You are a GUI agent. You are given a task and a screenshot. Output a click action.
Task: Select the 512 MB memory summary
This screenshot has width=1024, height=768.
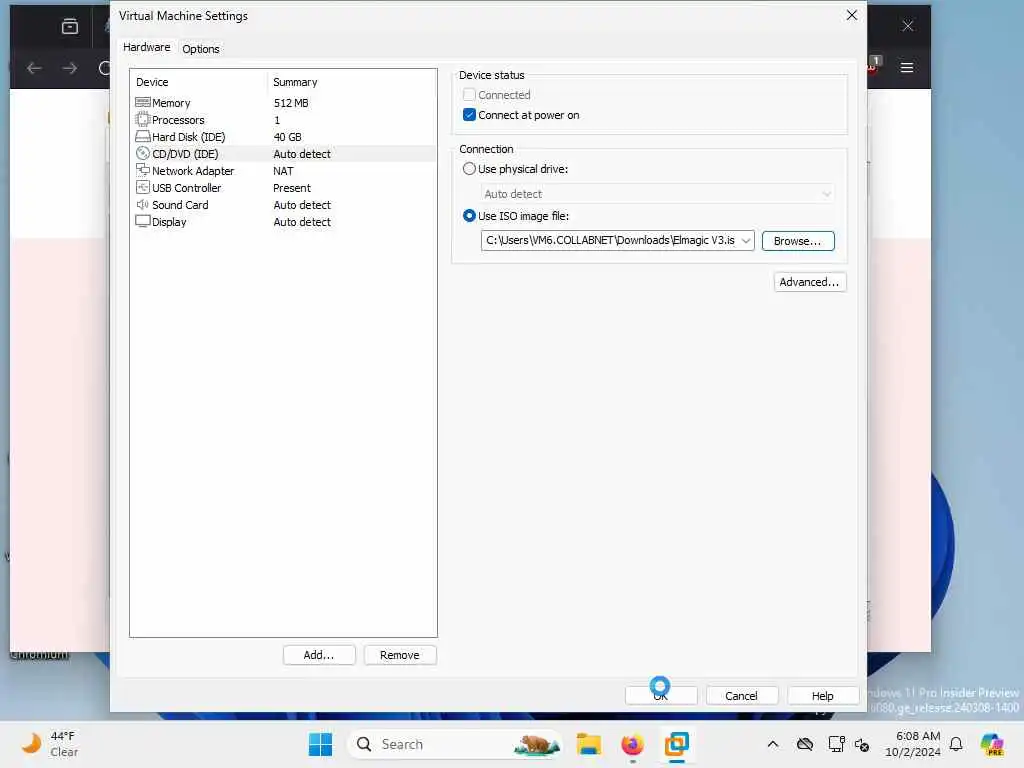[x=291, y=103]
